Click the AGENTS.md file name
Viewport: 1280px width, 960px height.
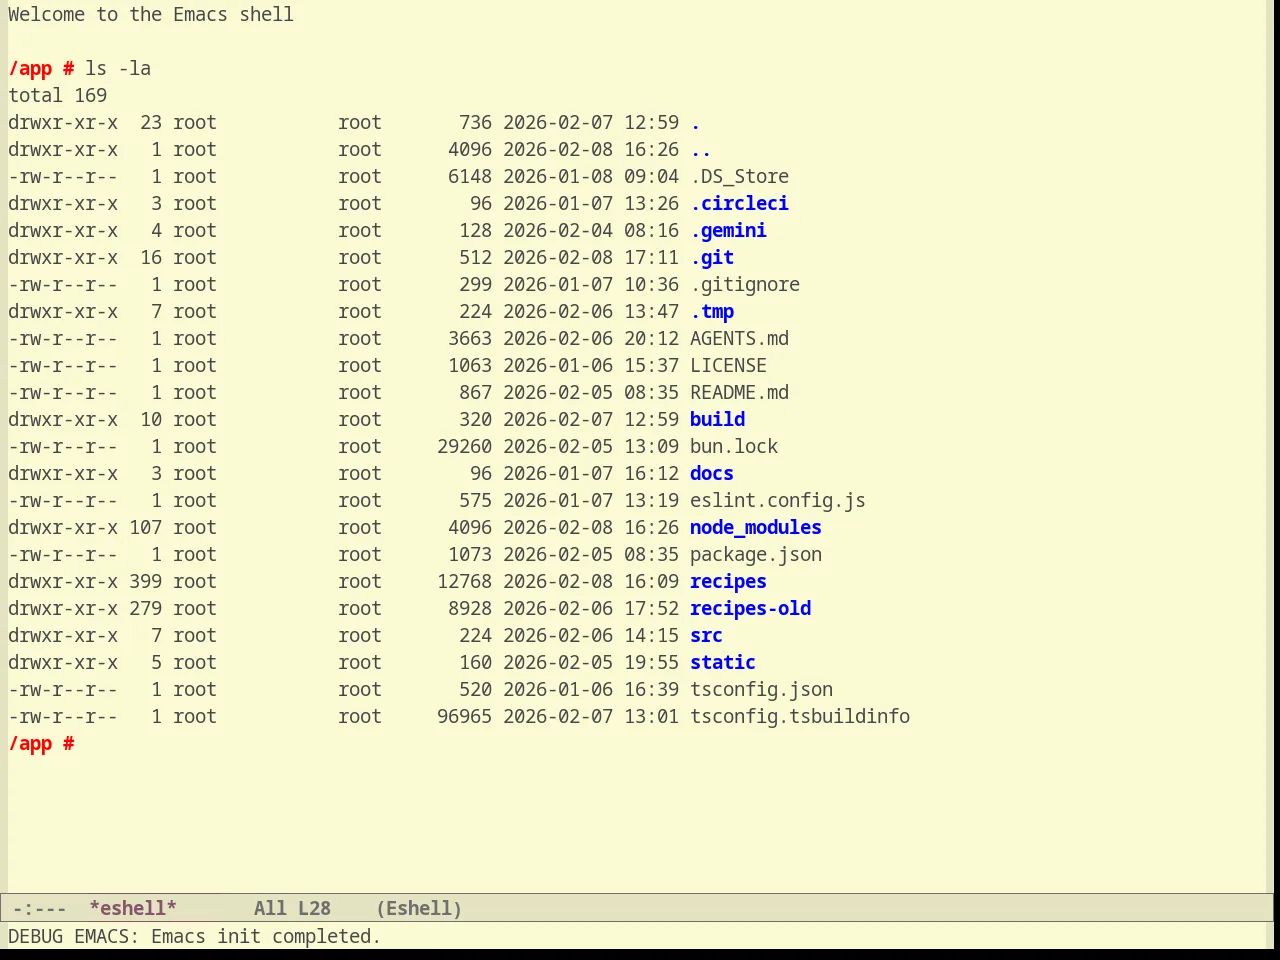coord(739,338)
